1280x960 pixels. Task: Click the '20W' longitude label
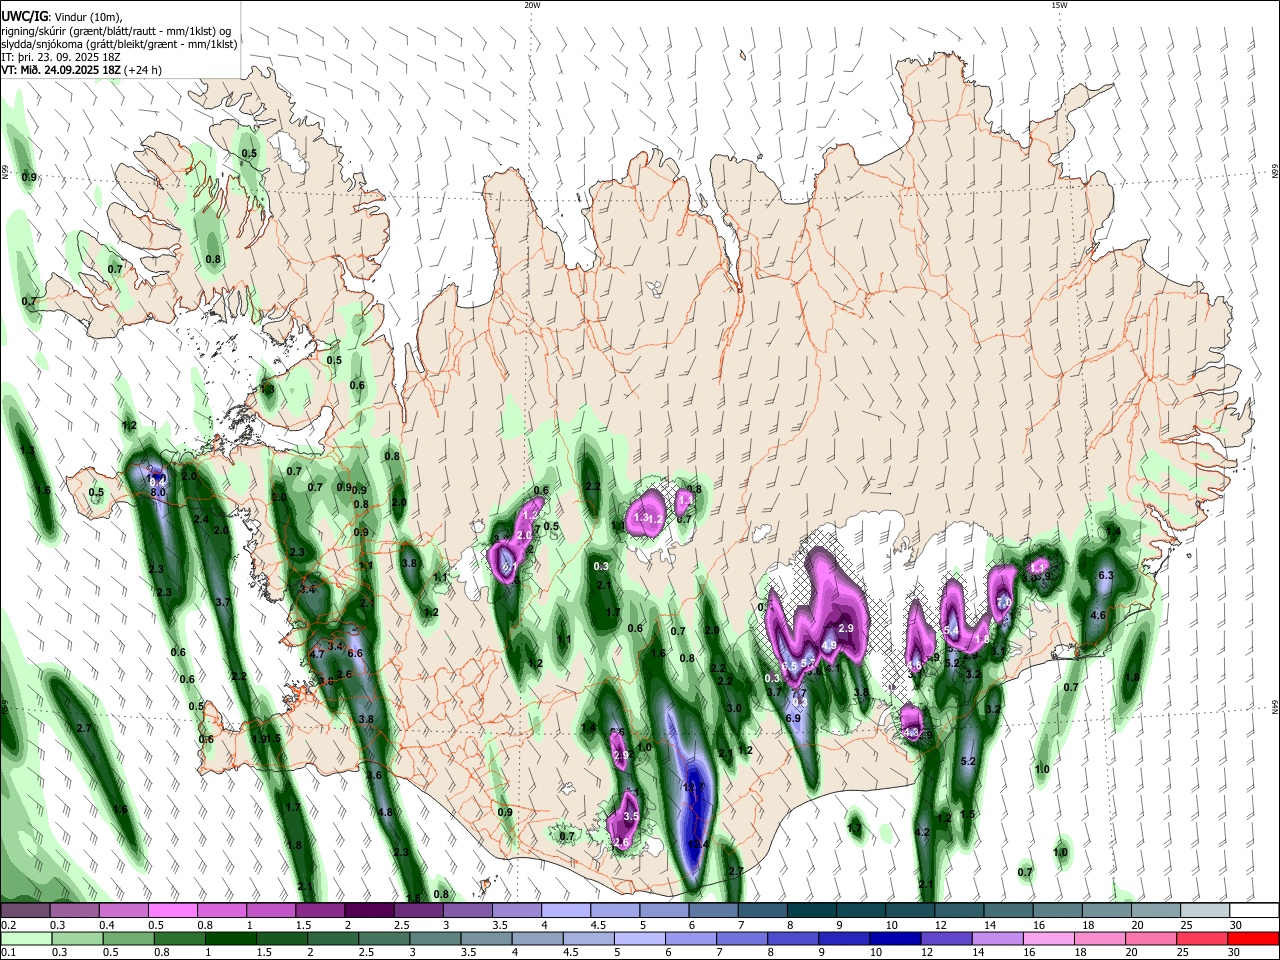click(532, 5)
